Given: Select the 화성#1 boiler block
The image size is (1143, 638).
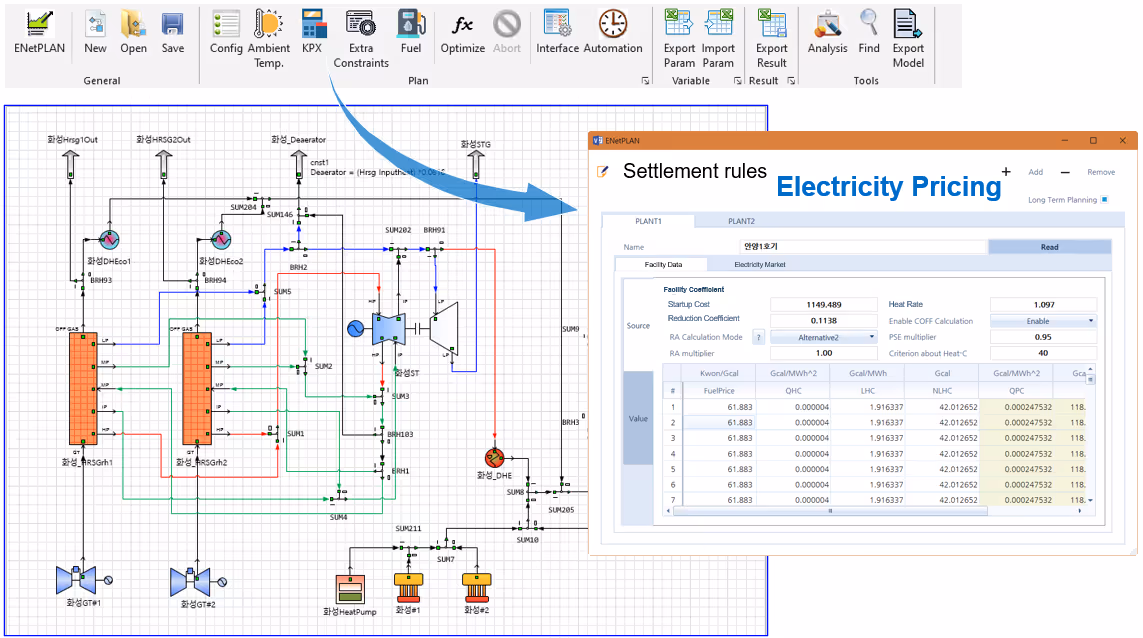Looking at the screenshot, I should [x=408, y=588].
